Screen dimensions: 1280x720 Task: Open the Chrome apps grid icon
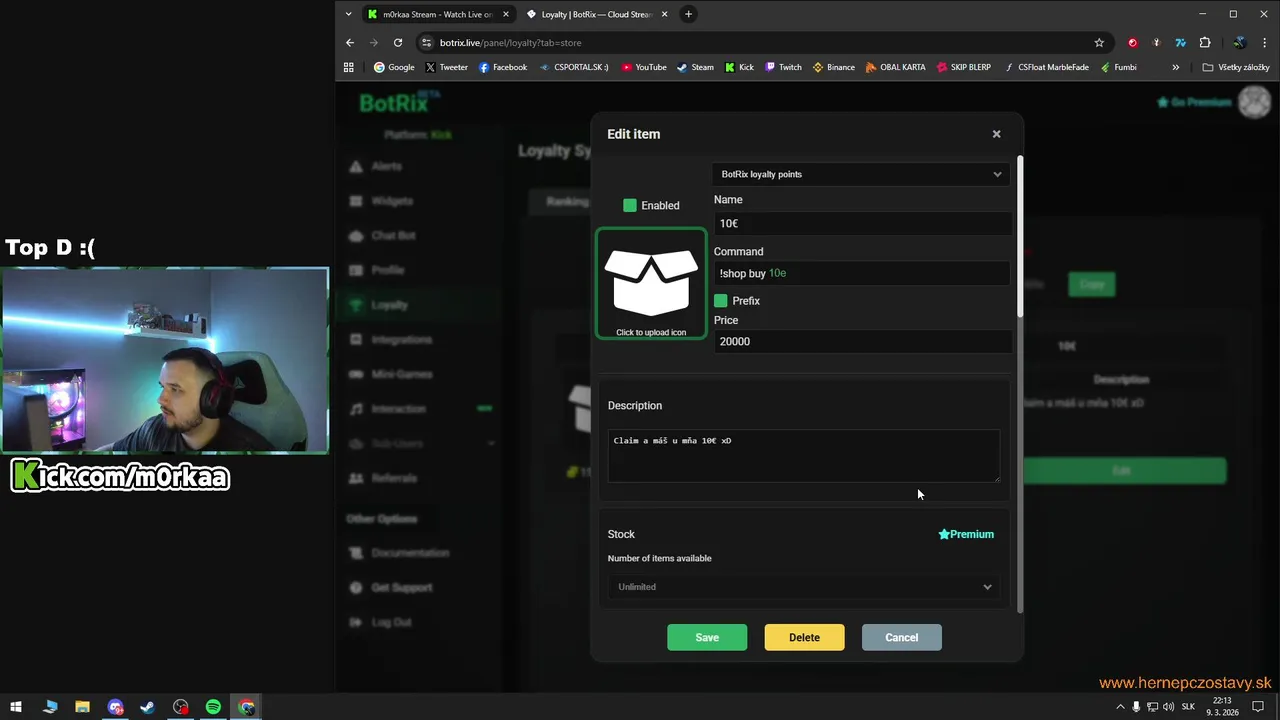348,68
